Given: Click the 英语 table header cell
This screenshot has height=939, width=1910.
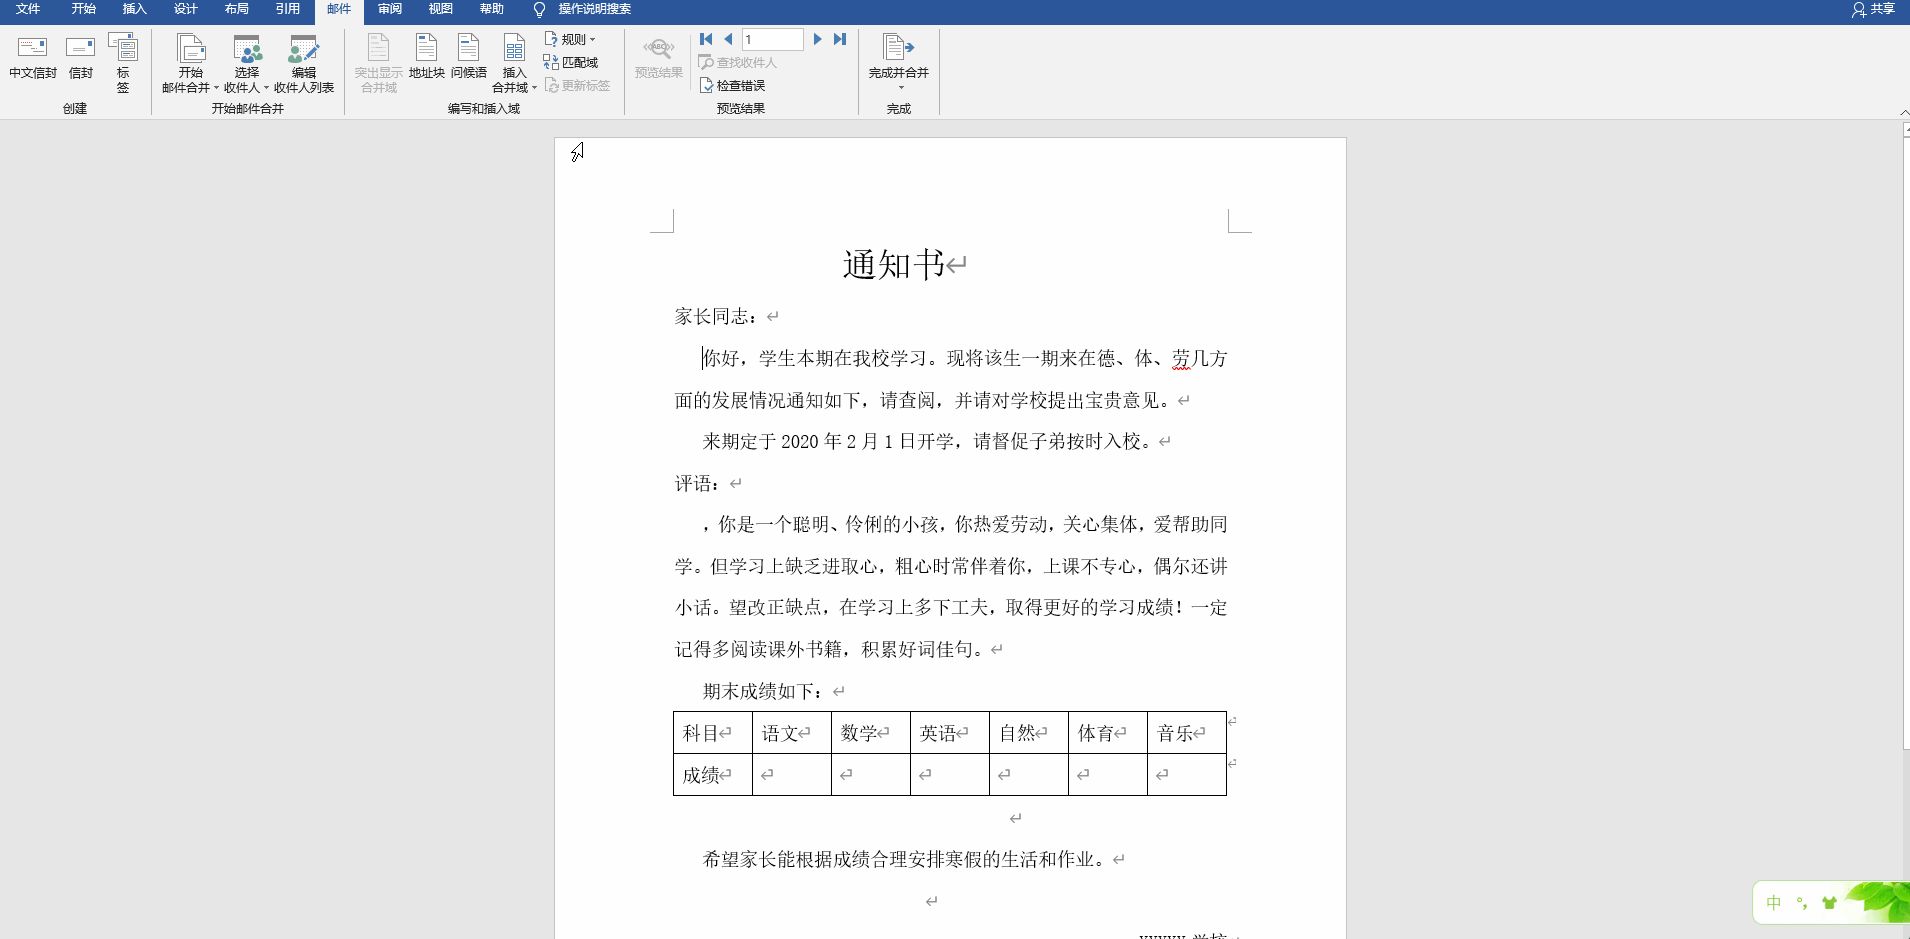Looking at the screenshot, I should (x=950, y=733).
